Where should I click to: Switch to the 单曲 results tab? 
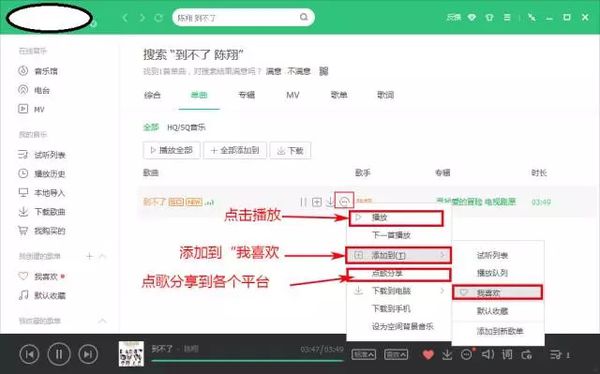pyautogui.click(x=199, y=95)
